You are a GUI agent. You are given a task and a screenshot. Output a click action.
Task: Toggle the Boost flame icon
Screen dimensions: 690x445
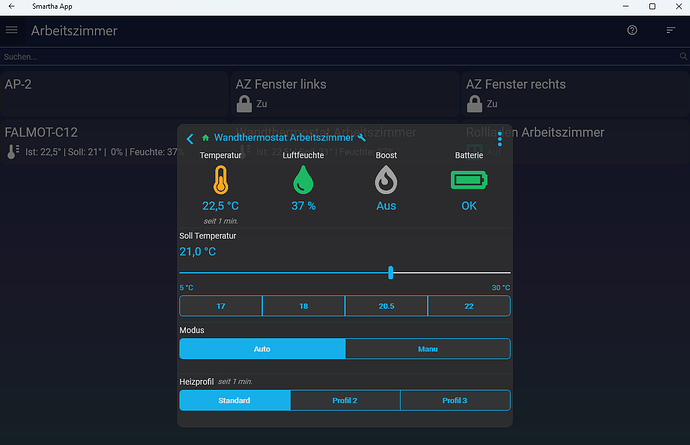point(386,180)
